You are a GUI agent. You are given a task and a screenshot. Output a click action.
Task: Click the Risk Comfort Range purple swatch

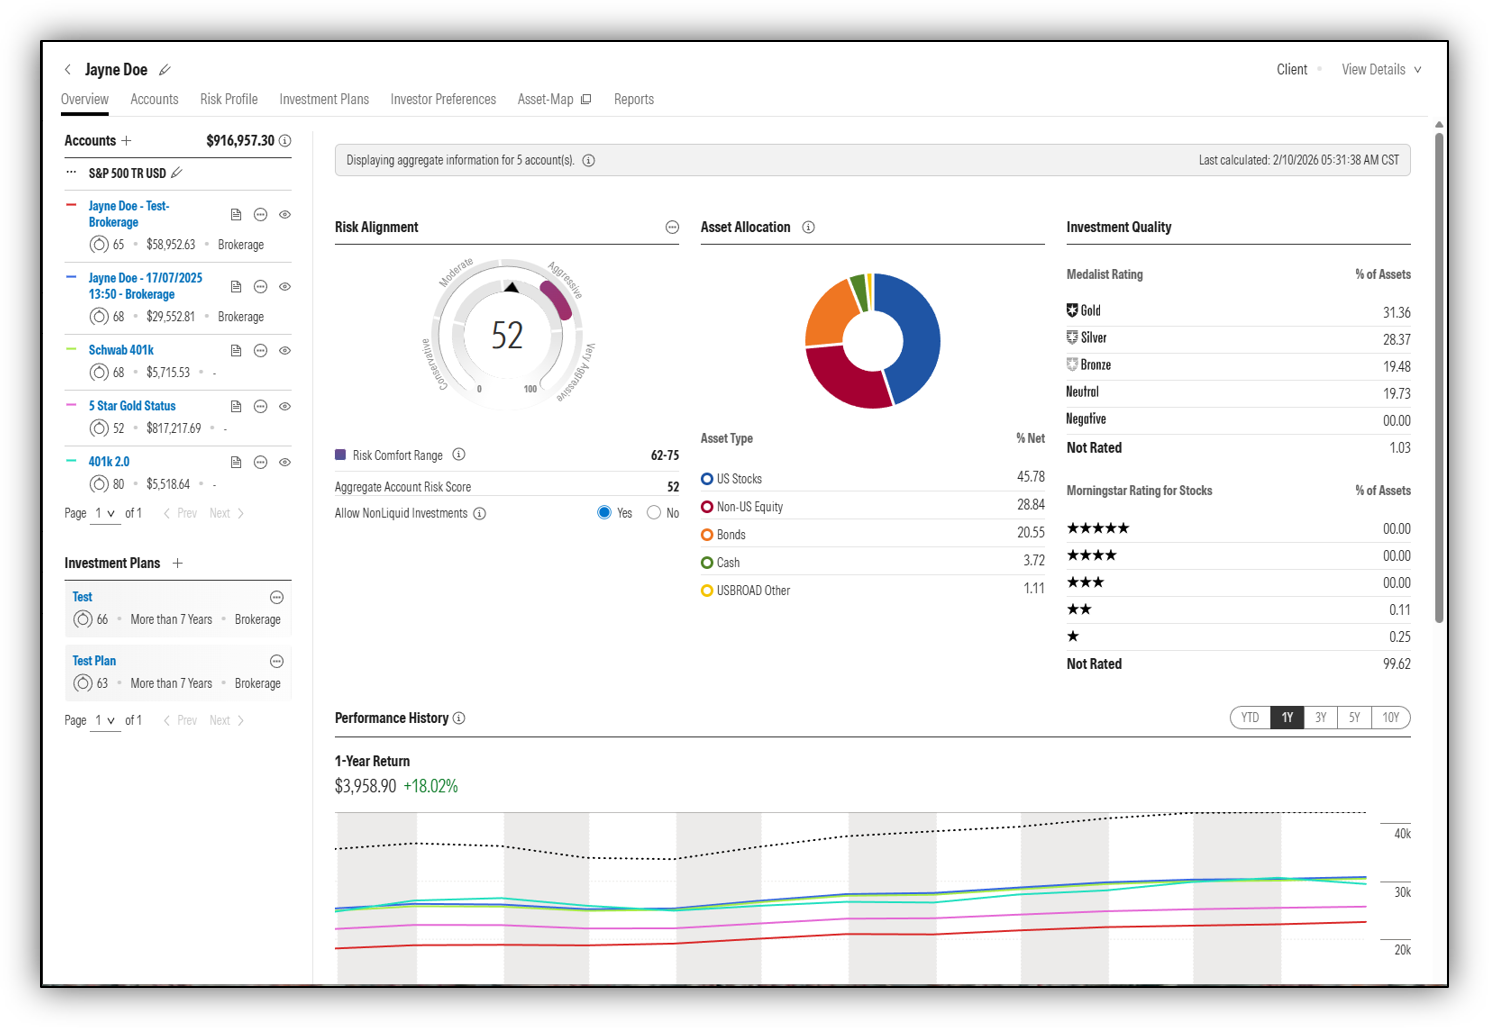pyautogui.click(x=341, y=455)
